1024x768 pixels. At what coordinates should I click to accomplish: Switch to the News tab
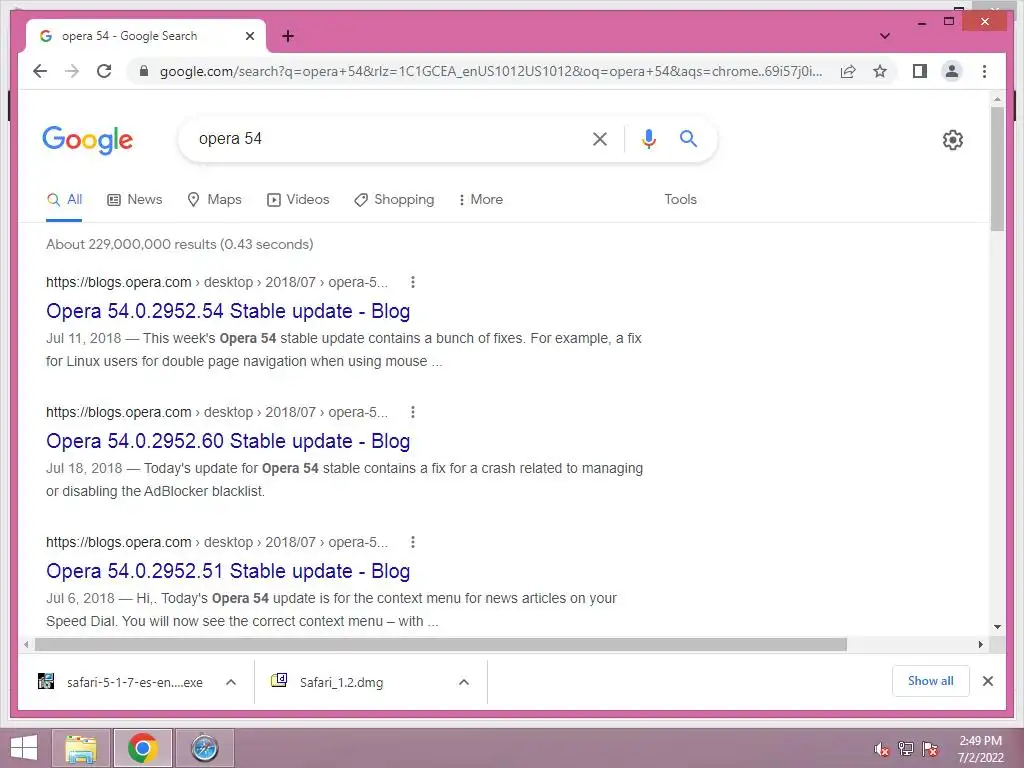135,200
